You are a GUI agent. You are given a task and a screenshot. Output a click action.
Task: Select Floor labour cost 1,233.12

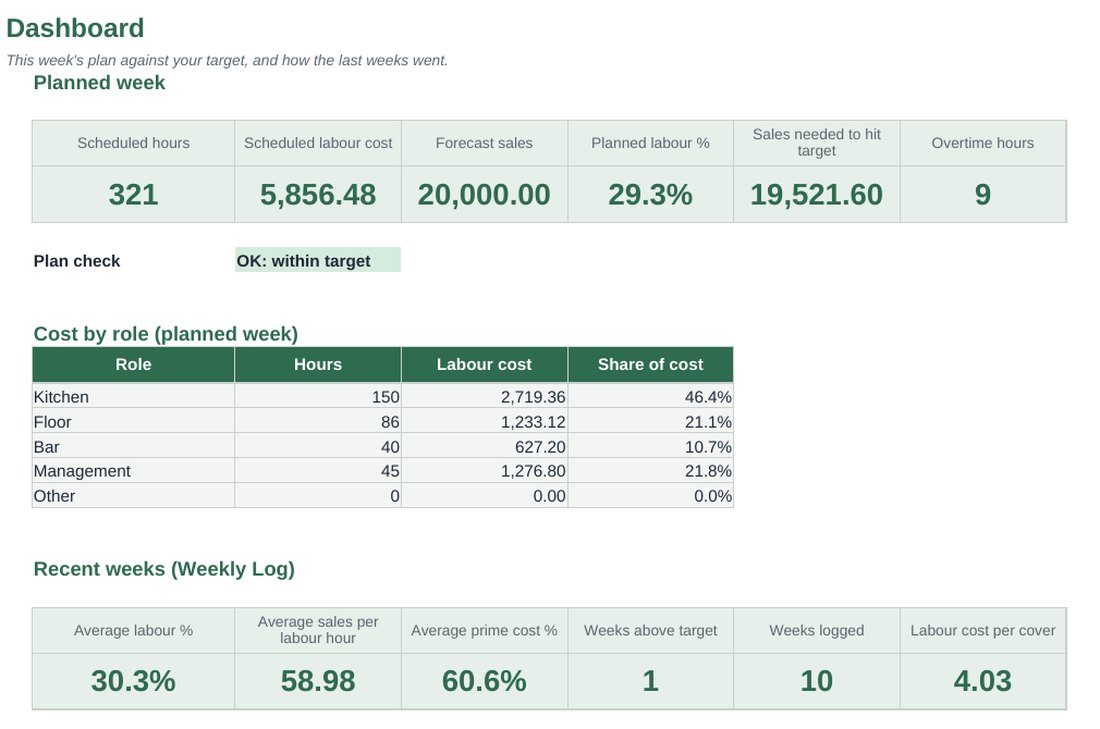point(532,422)
